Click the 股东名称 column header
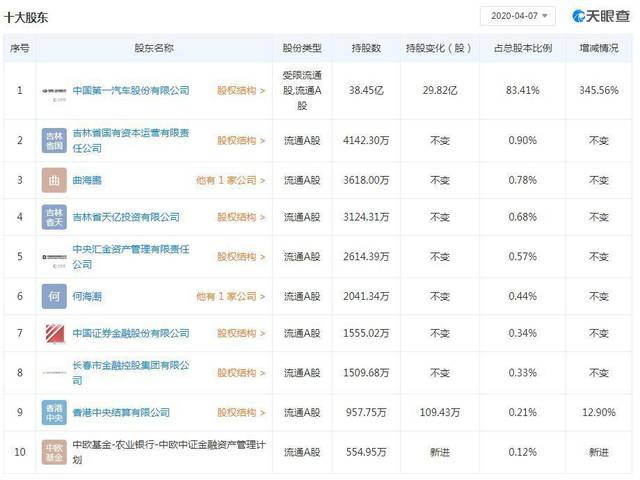Viewport: 640px width, 480px height. (x=154, y=48)
